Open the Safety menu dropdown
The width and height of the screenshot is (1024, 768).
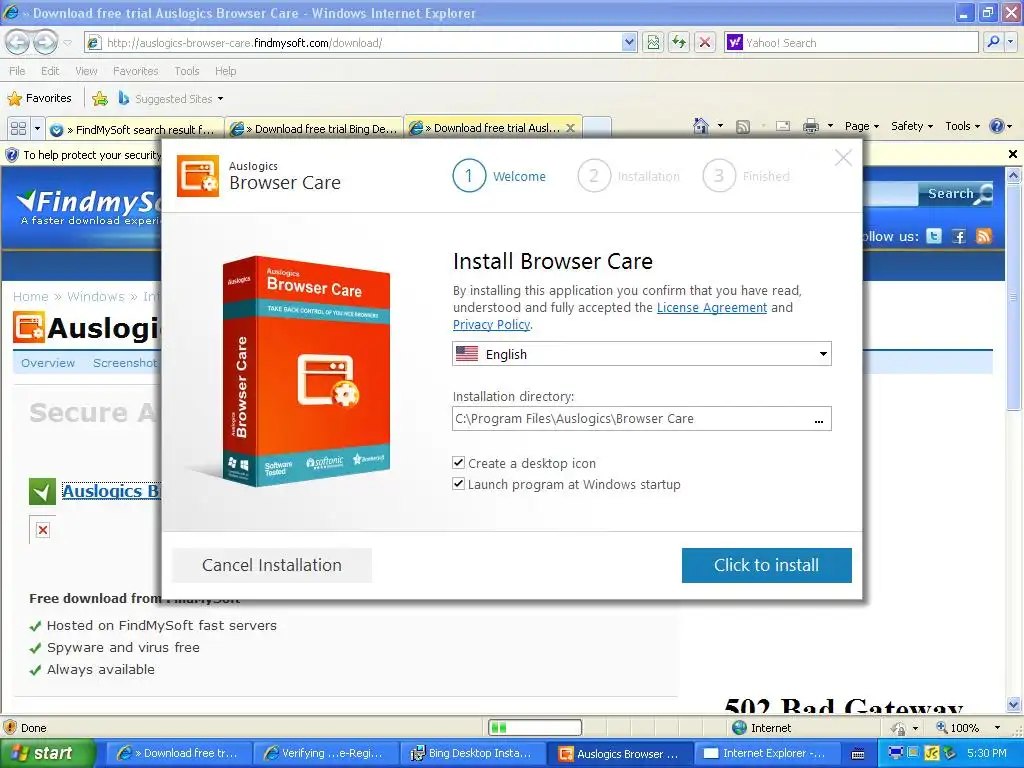[912, 126]
